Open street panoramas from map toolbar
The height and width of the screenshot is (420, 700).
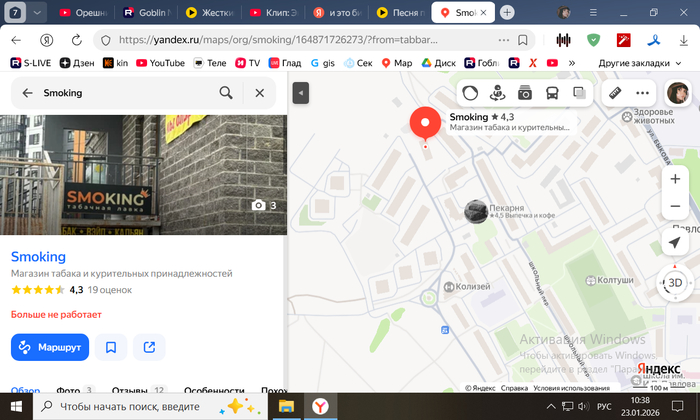(x=497, y=93)
